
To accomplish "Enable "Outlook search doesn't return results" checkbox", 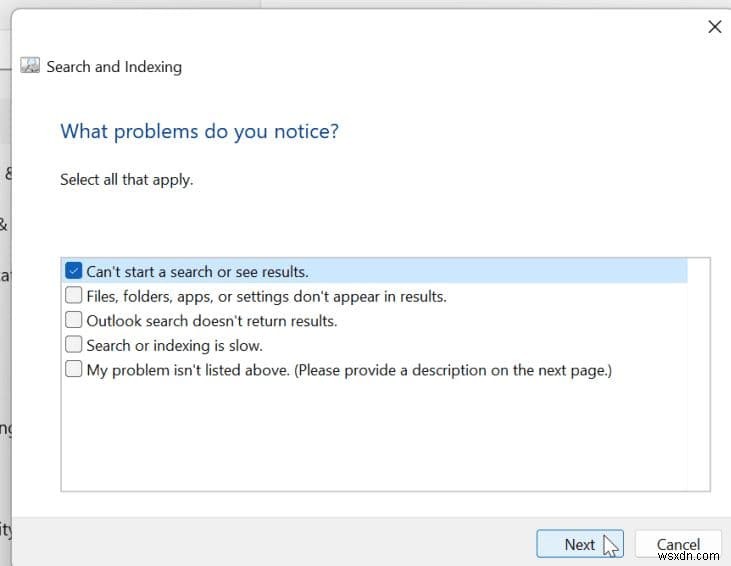I will point(74,320).
